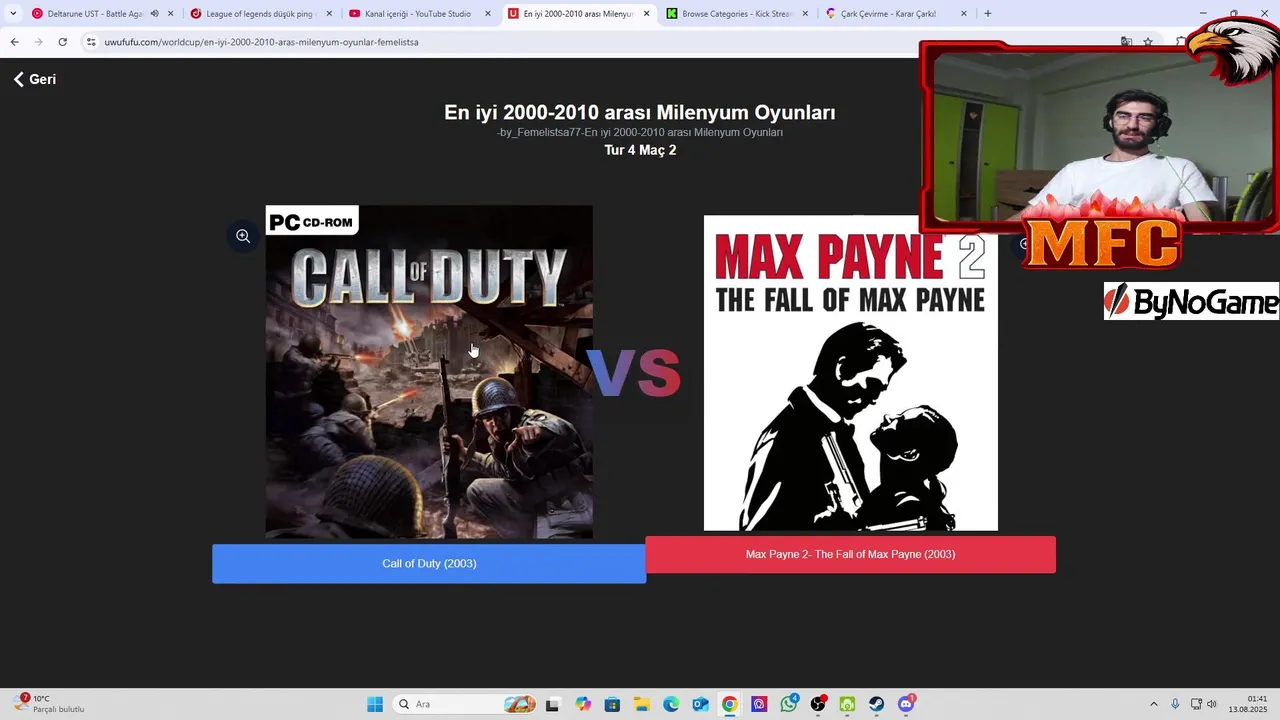This screenshot has width=1280, height=720.
Task: Open the Kanal içeriği YouTube Studio tab
Action: point(418,14)
